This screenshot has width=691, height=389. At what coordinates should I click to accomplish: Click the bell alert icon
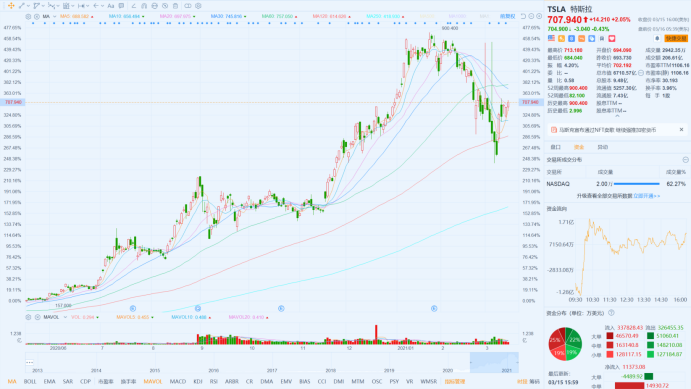pos(657,39)
